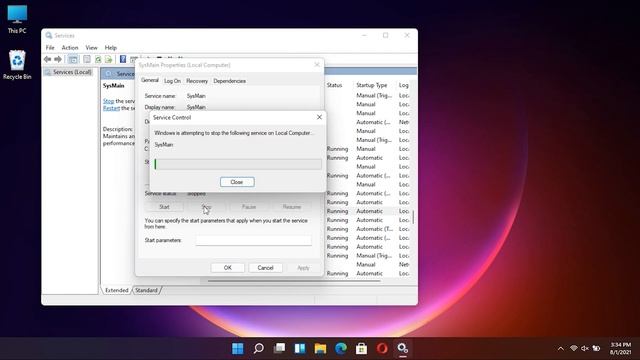Open Properties from the Services toolbar icon

tap(87, 60)
